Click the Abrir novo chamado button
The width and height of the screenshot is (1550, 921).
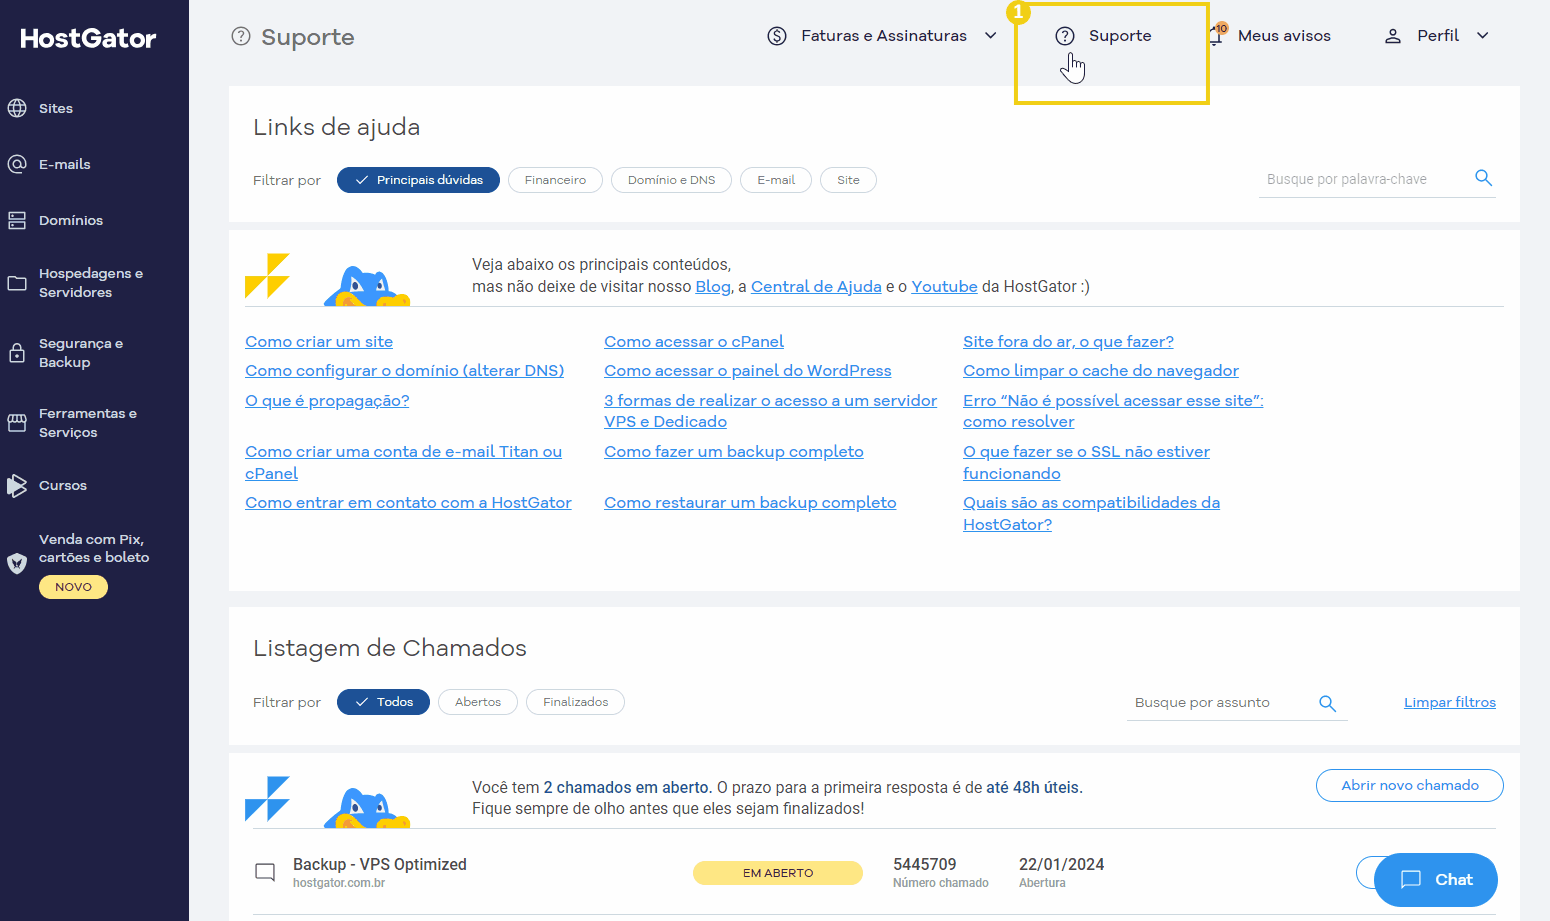click(1409, 785)
